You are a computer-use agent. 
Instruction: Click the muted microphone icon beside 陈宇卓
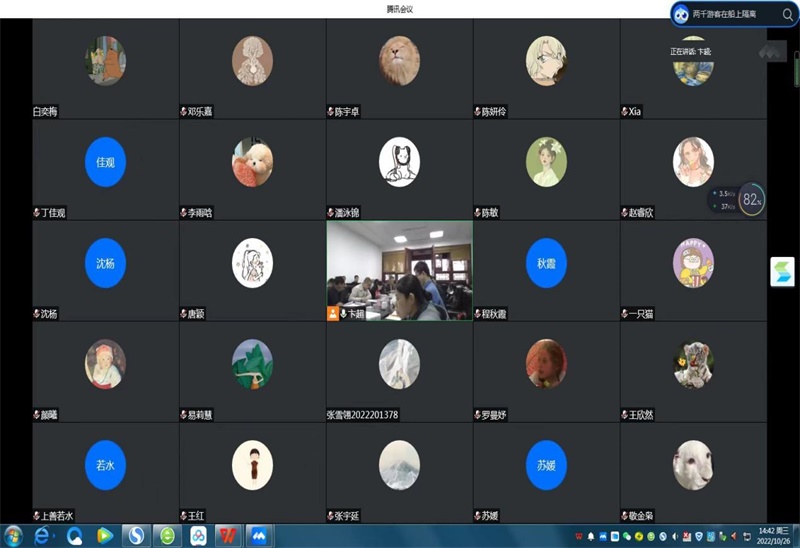[x=331, y=112]
